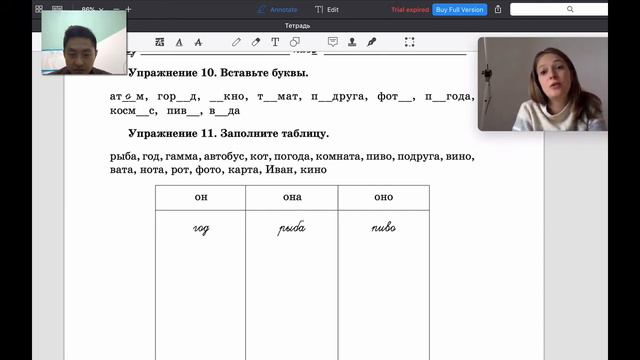Screen dimensions: 640x360
Task: Click handwritten рыба in the table
Action: (291, 228)
